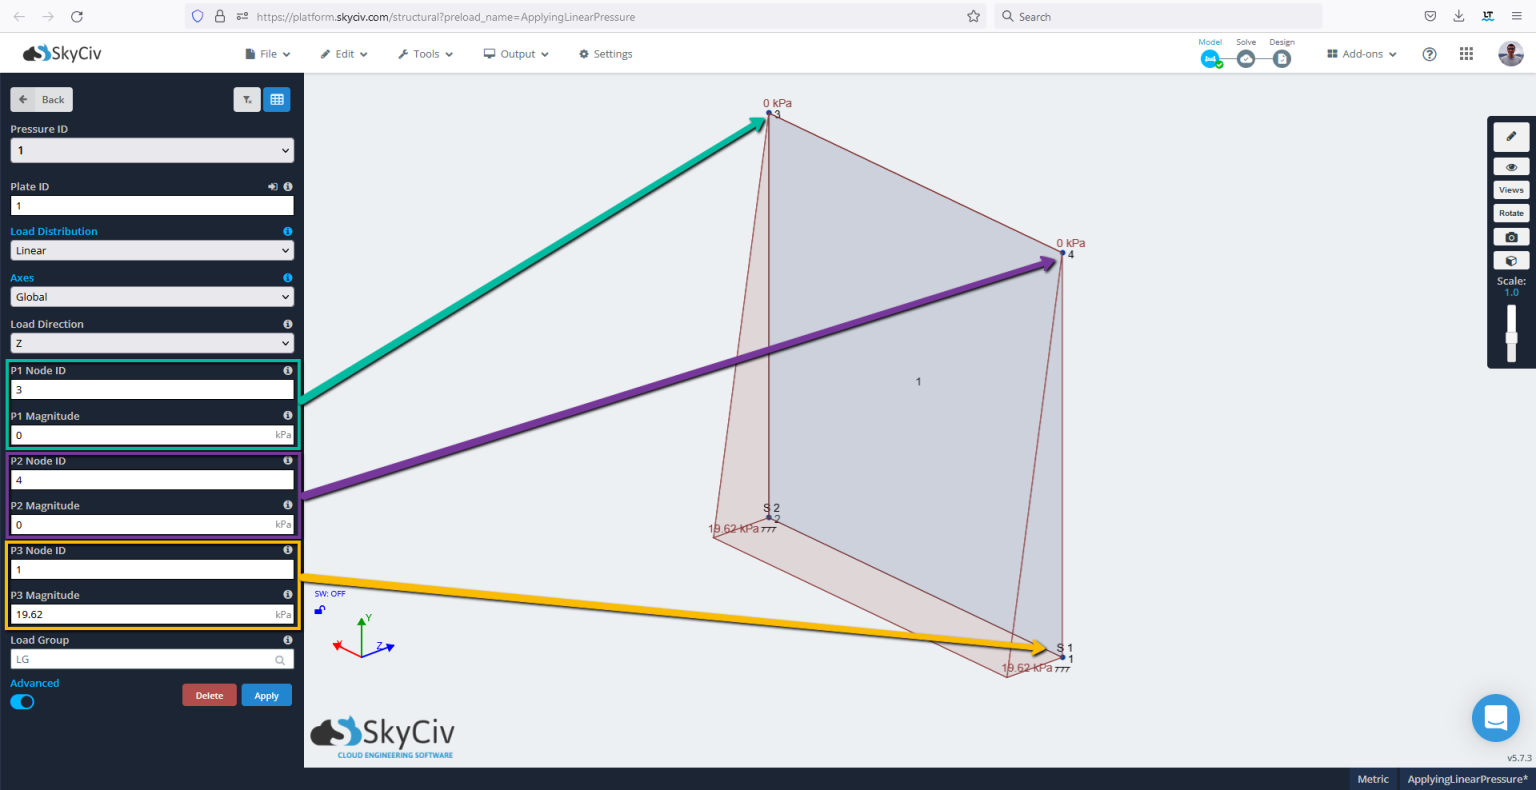Toggle the Advanced switch off

coord(22,702)
